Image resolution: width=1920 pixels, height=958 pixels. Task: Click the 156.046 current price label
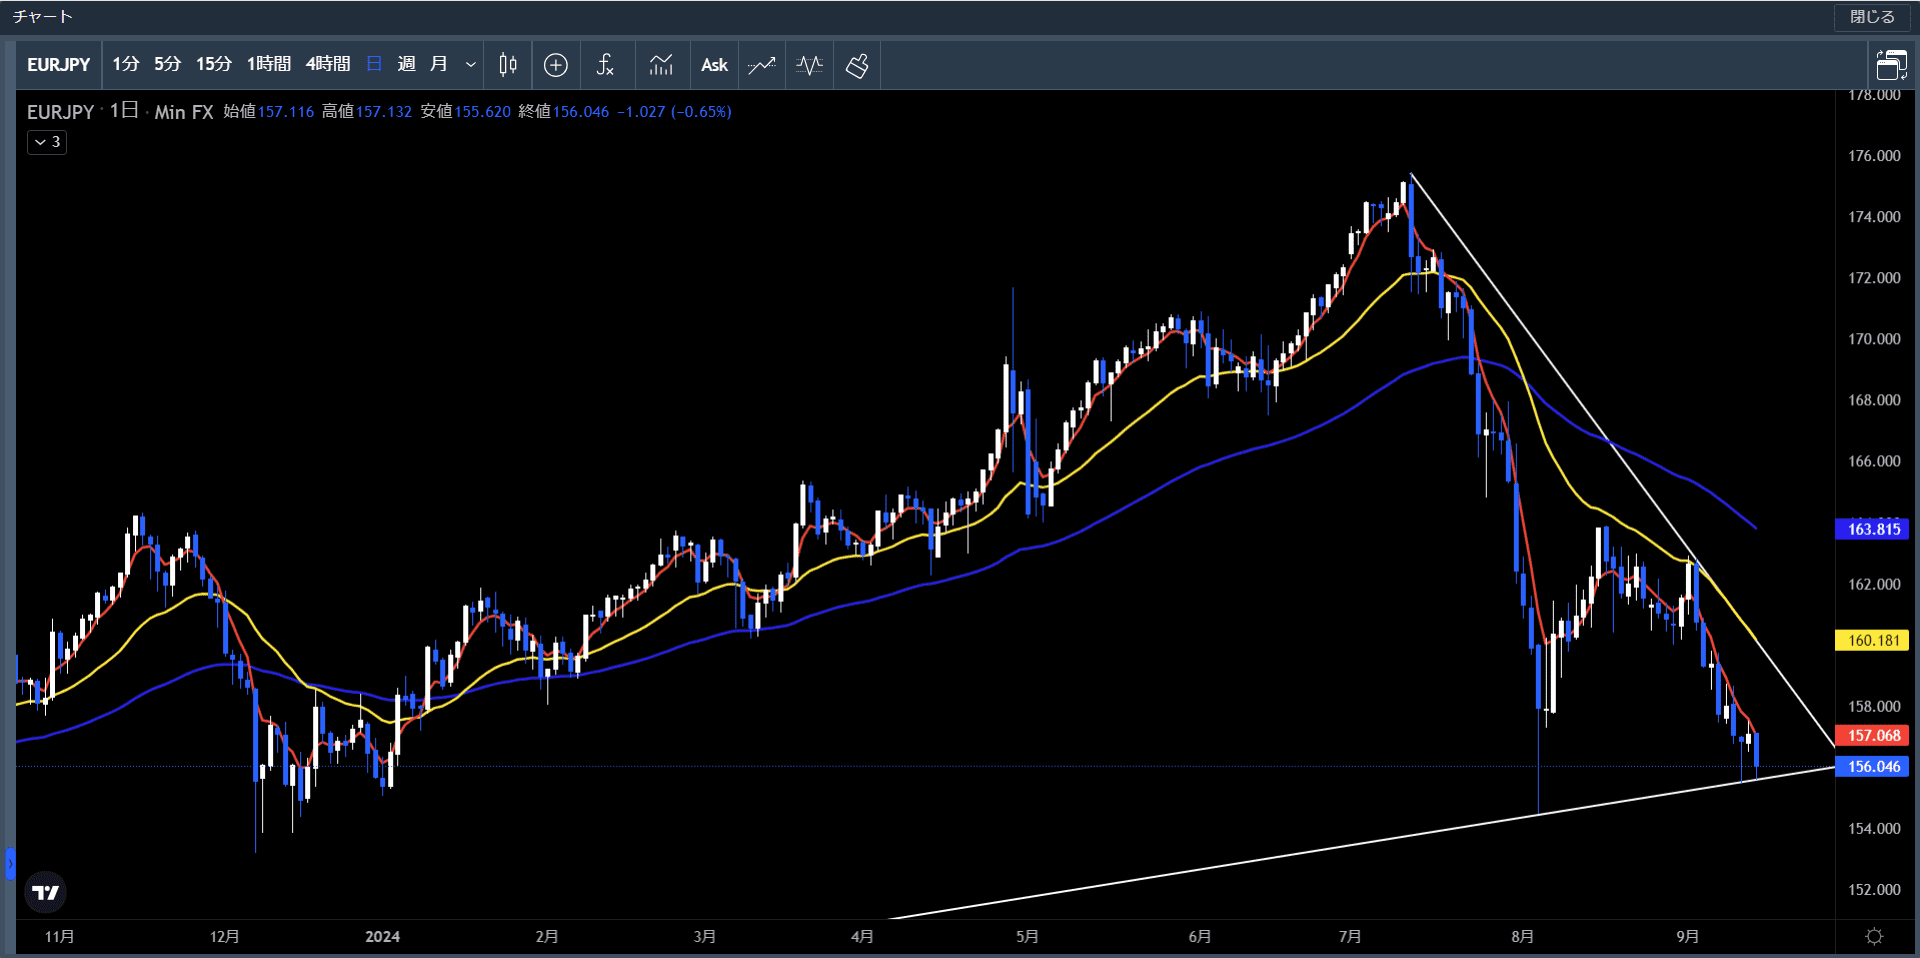pos(1873,766)
